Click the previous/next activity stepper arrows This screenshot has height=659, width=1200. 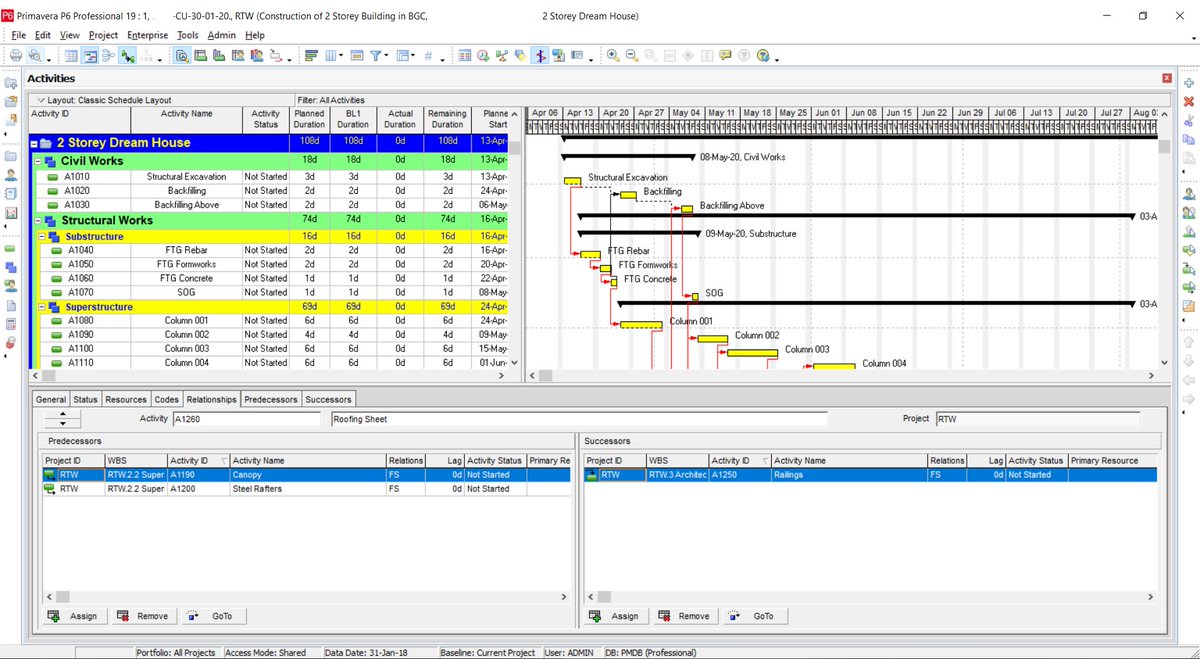(x=62, y=418)
